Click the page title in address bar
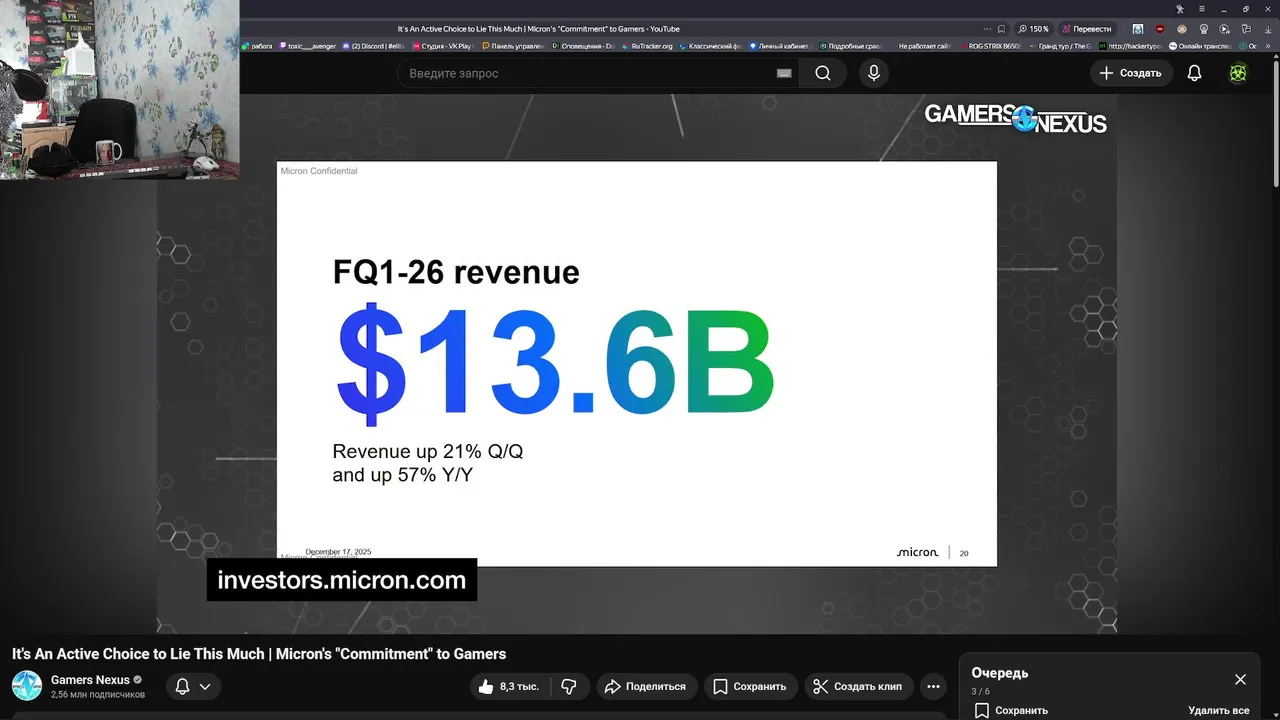Viewport: 1280px width, 720px height. [538, 29]
